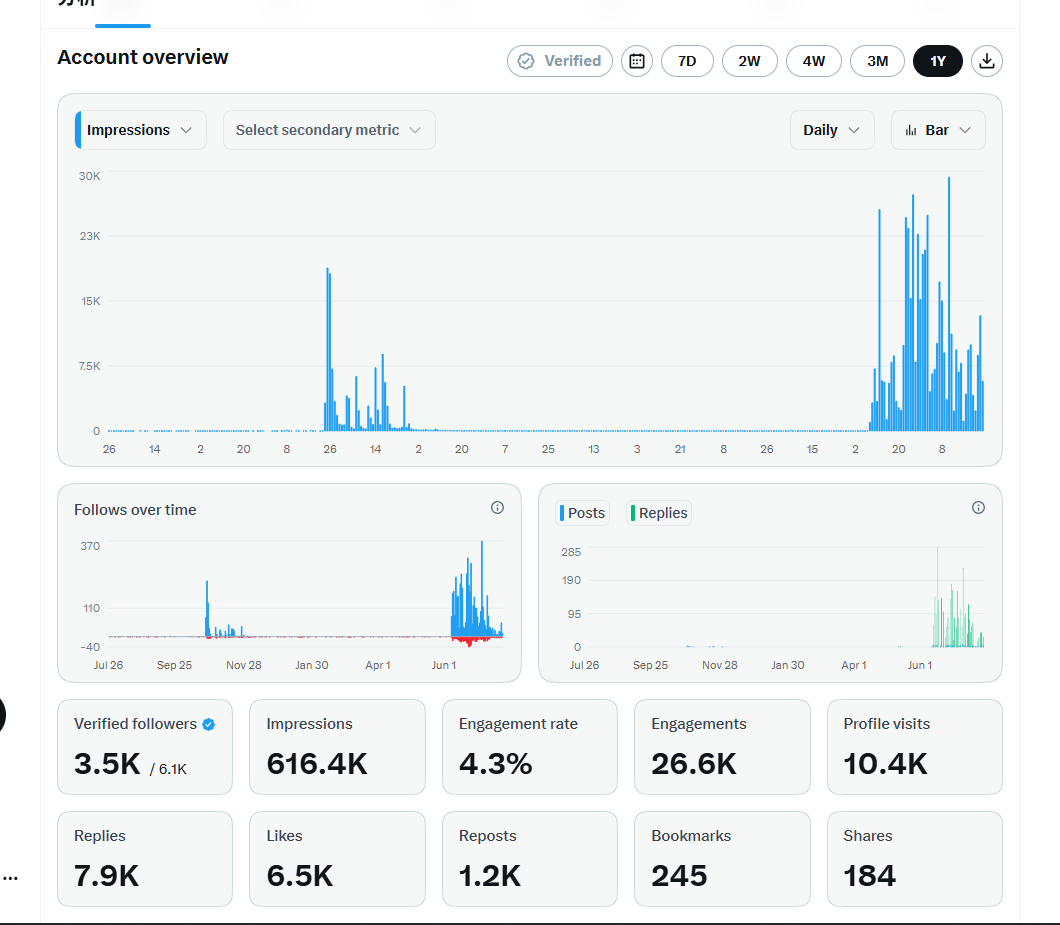Click the Profile visits 10.4K card

915,747
